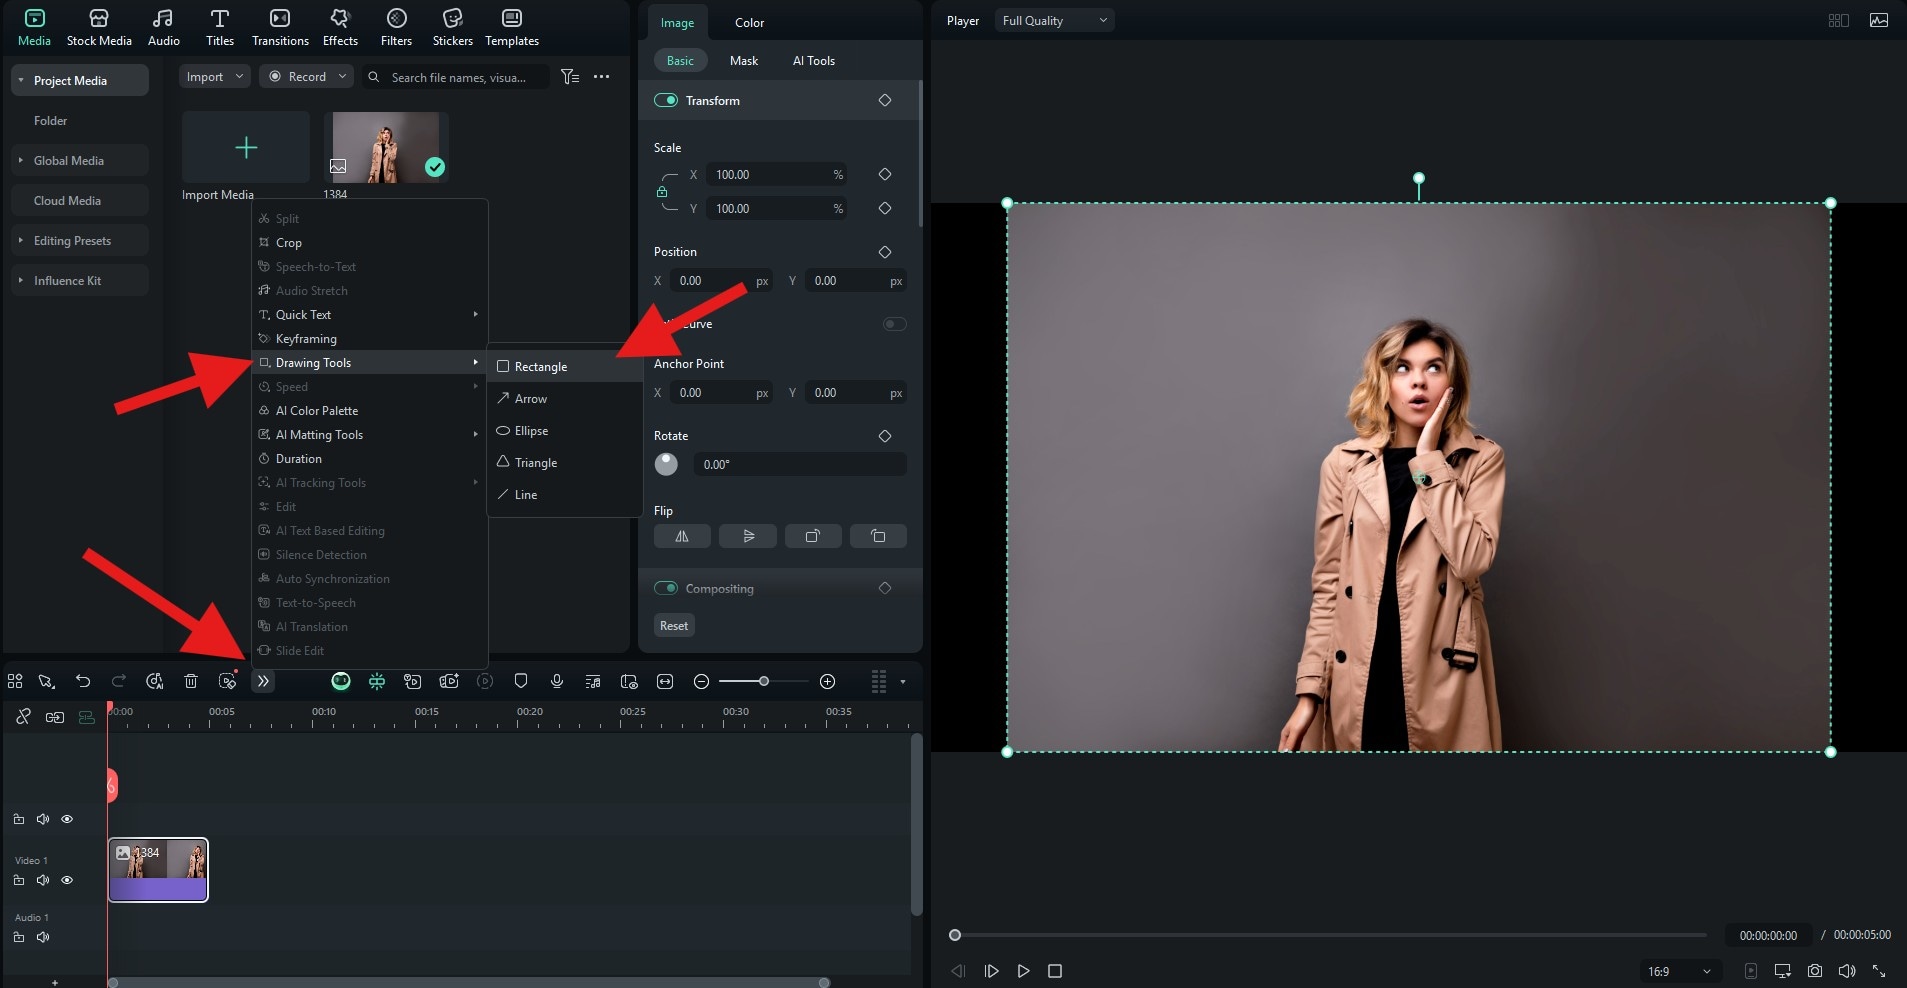The width and height of the screenshot is (1907, 988).
Task: Click the flip vertical button
Action: (x=748, y=536)
